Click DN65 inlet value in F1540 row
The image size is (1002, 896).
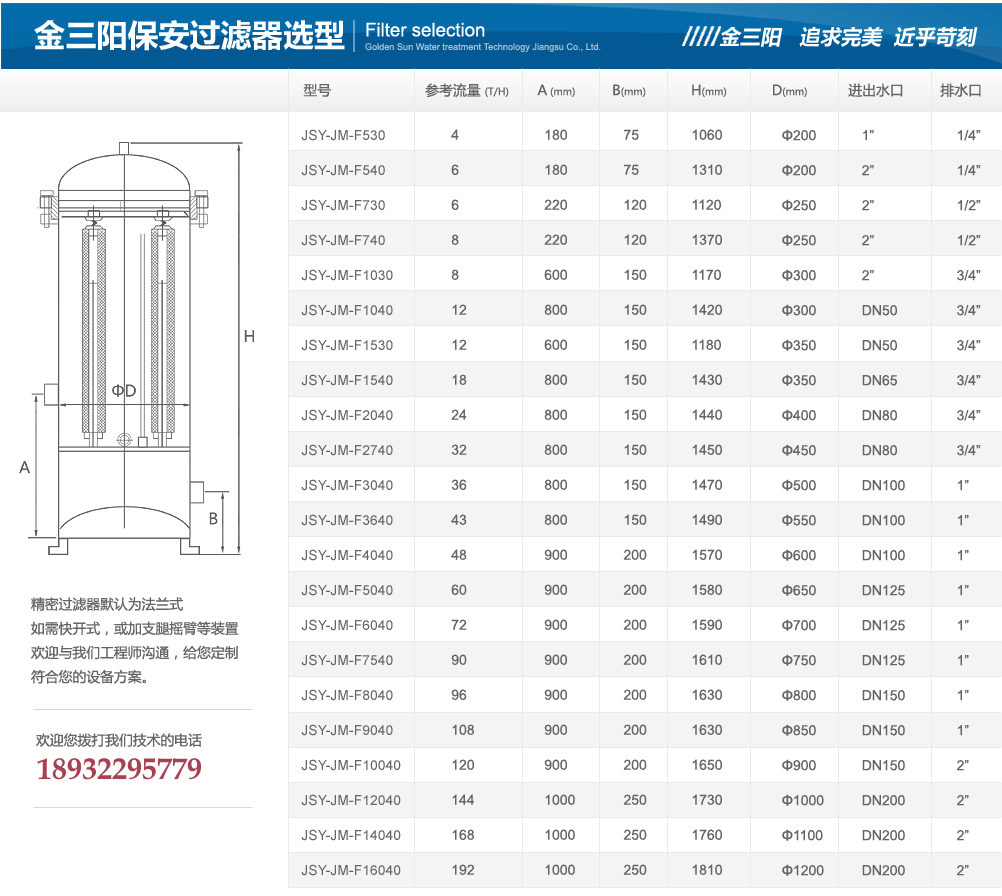(879, 380)
